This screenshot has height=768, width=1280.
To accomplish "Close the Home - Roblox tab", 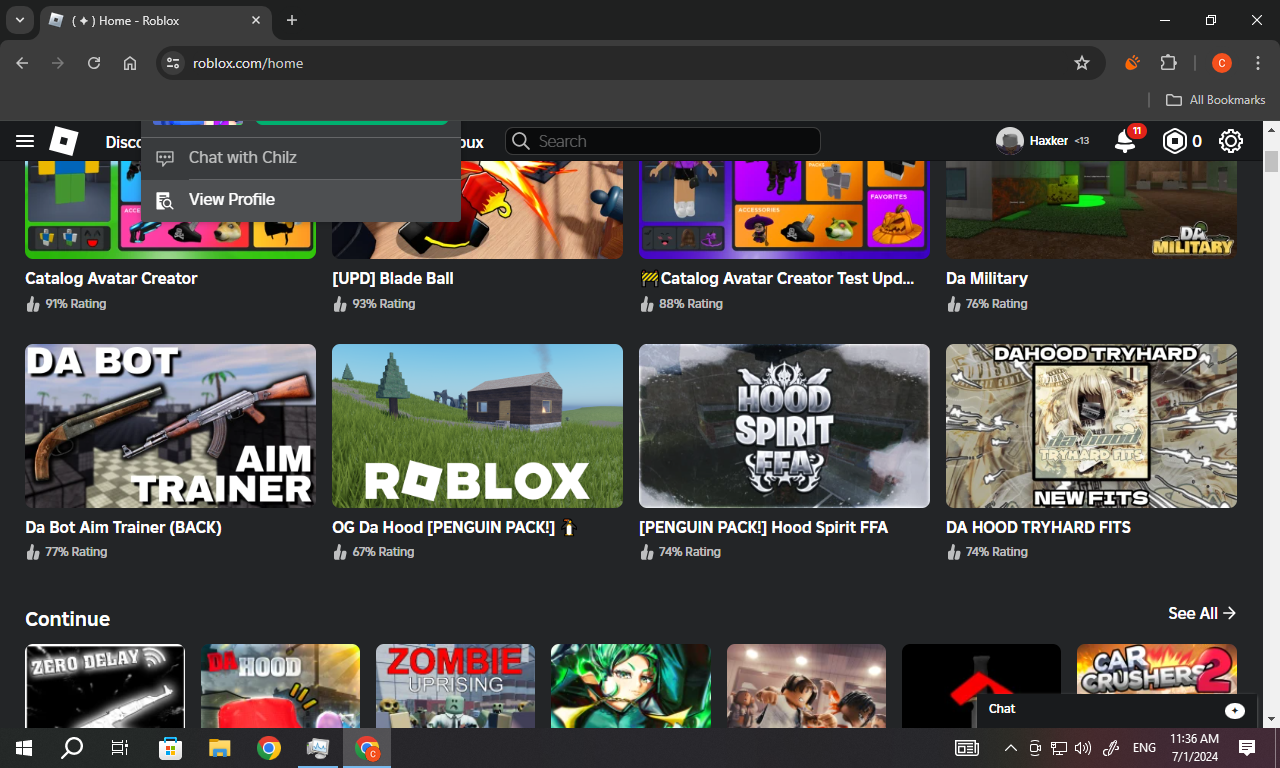I will click(x=257, y=20).
